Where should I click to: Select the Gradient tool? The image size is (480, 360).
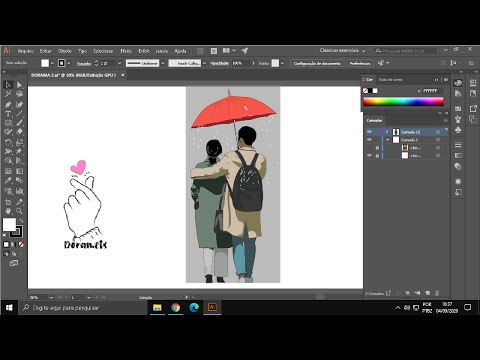coord(19,171)
